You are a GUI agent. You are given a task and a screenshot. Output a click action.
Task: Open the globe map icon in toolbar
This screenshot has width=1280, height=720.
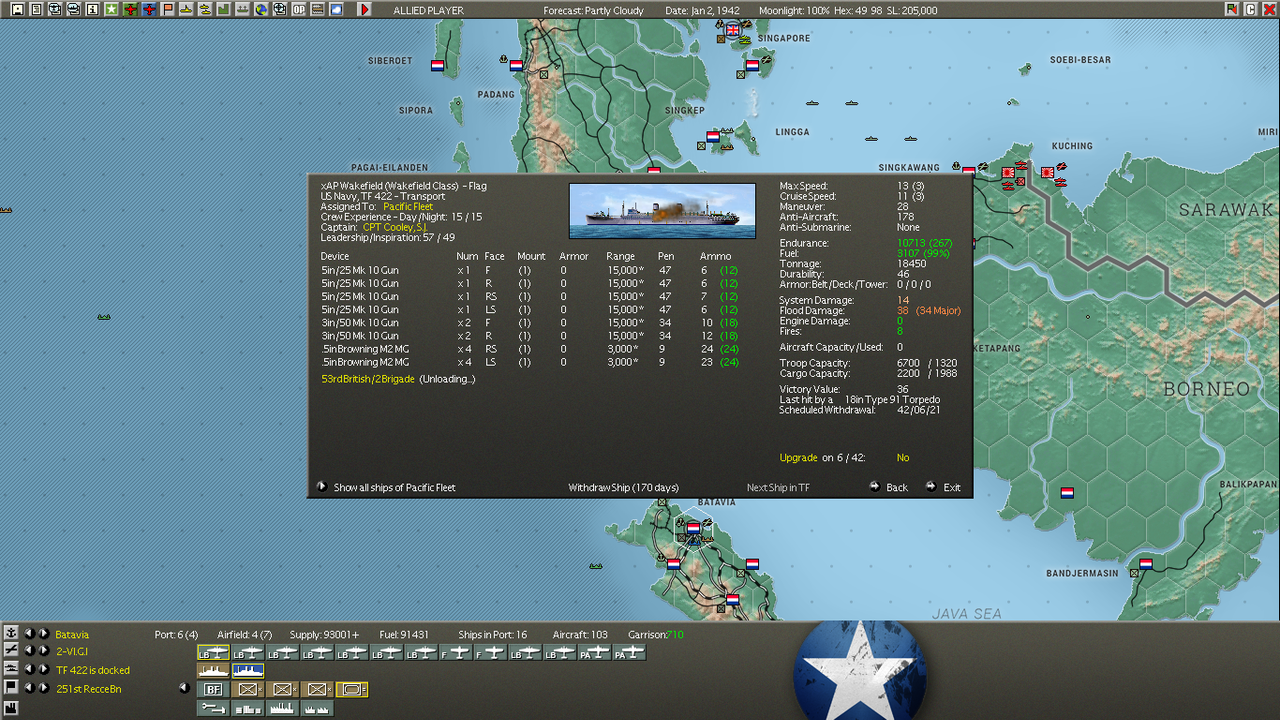[x=261, y=9]
